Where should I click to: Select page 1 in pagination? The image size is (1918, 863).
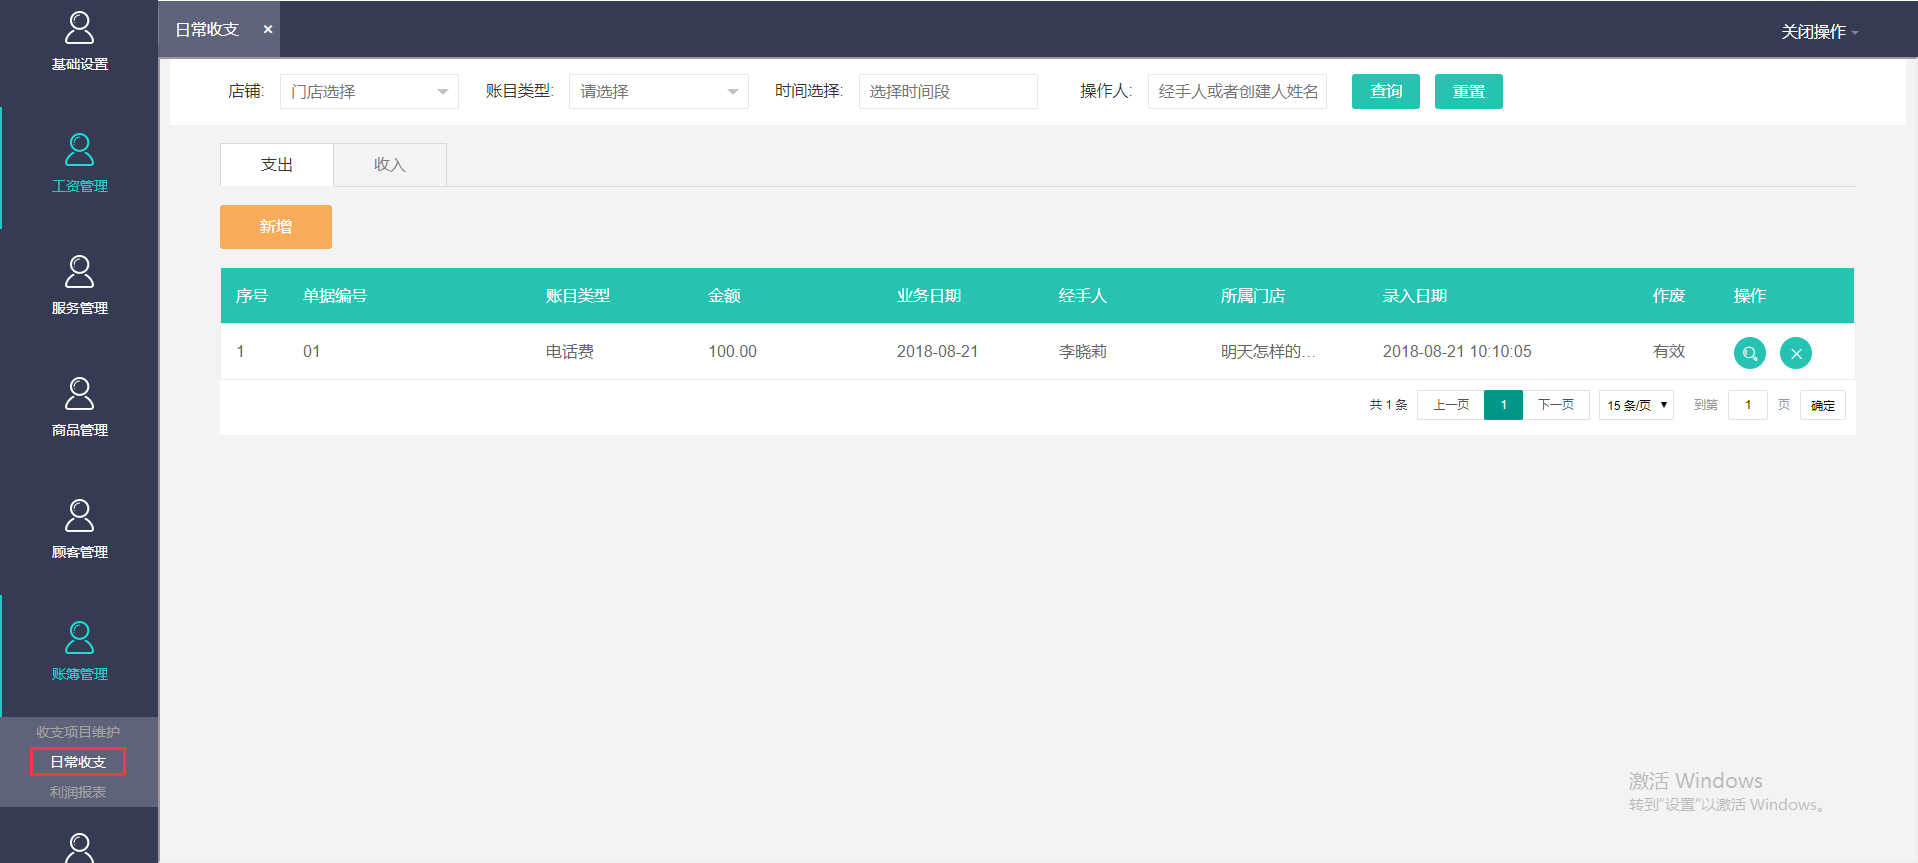[x=1503, y=405]
